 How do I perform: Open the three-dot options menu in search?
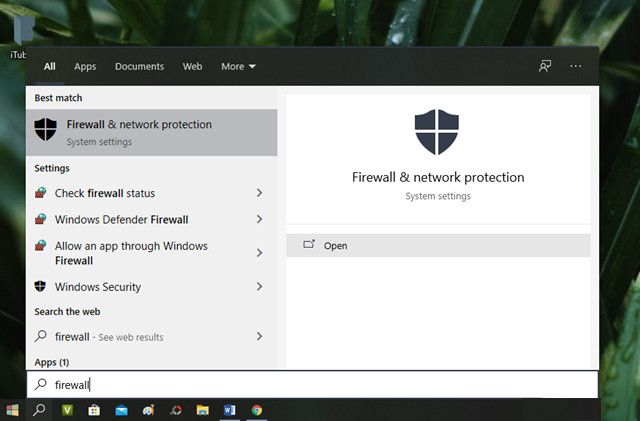[x=576, y=66]
